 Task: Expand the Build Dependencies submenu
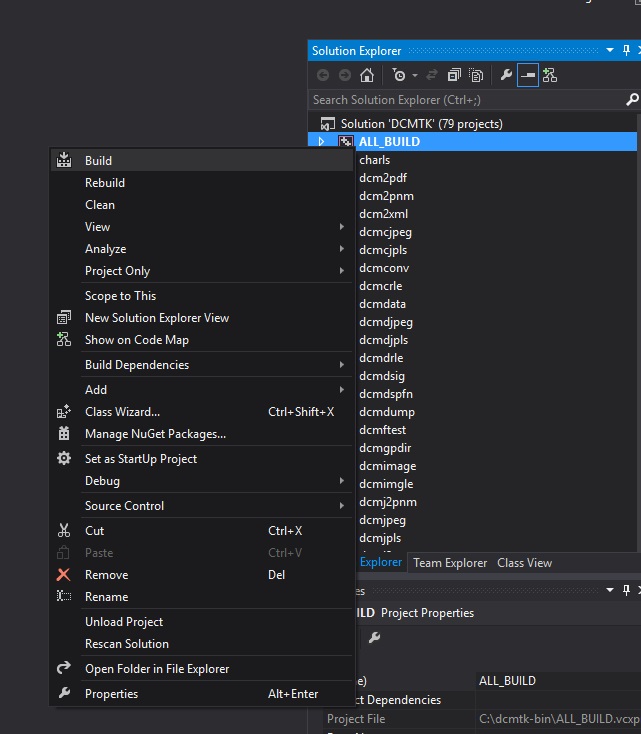(x=201, y=365)
